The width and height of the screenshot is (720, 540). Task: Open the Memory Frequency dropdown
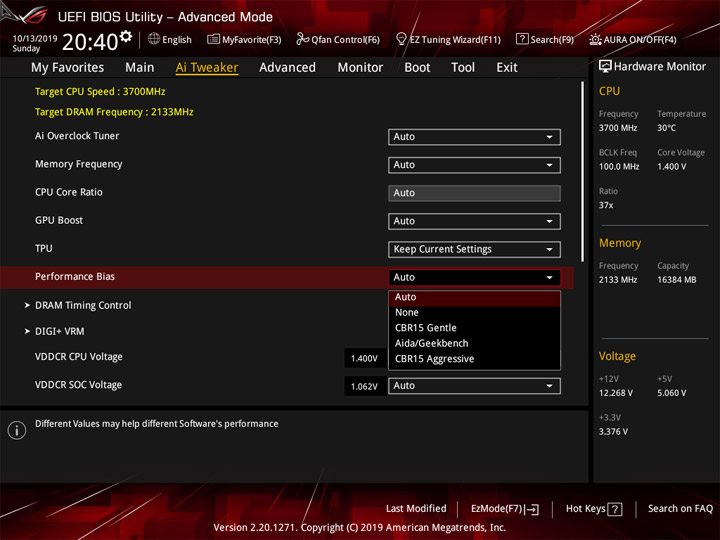(474, 165)
